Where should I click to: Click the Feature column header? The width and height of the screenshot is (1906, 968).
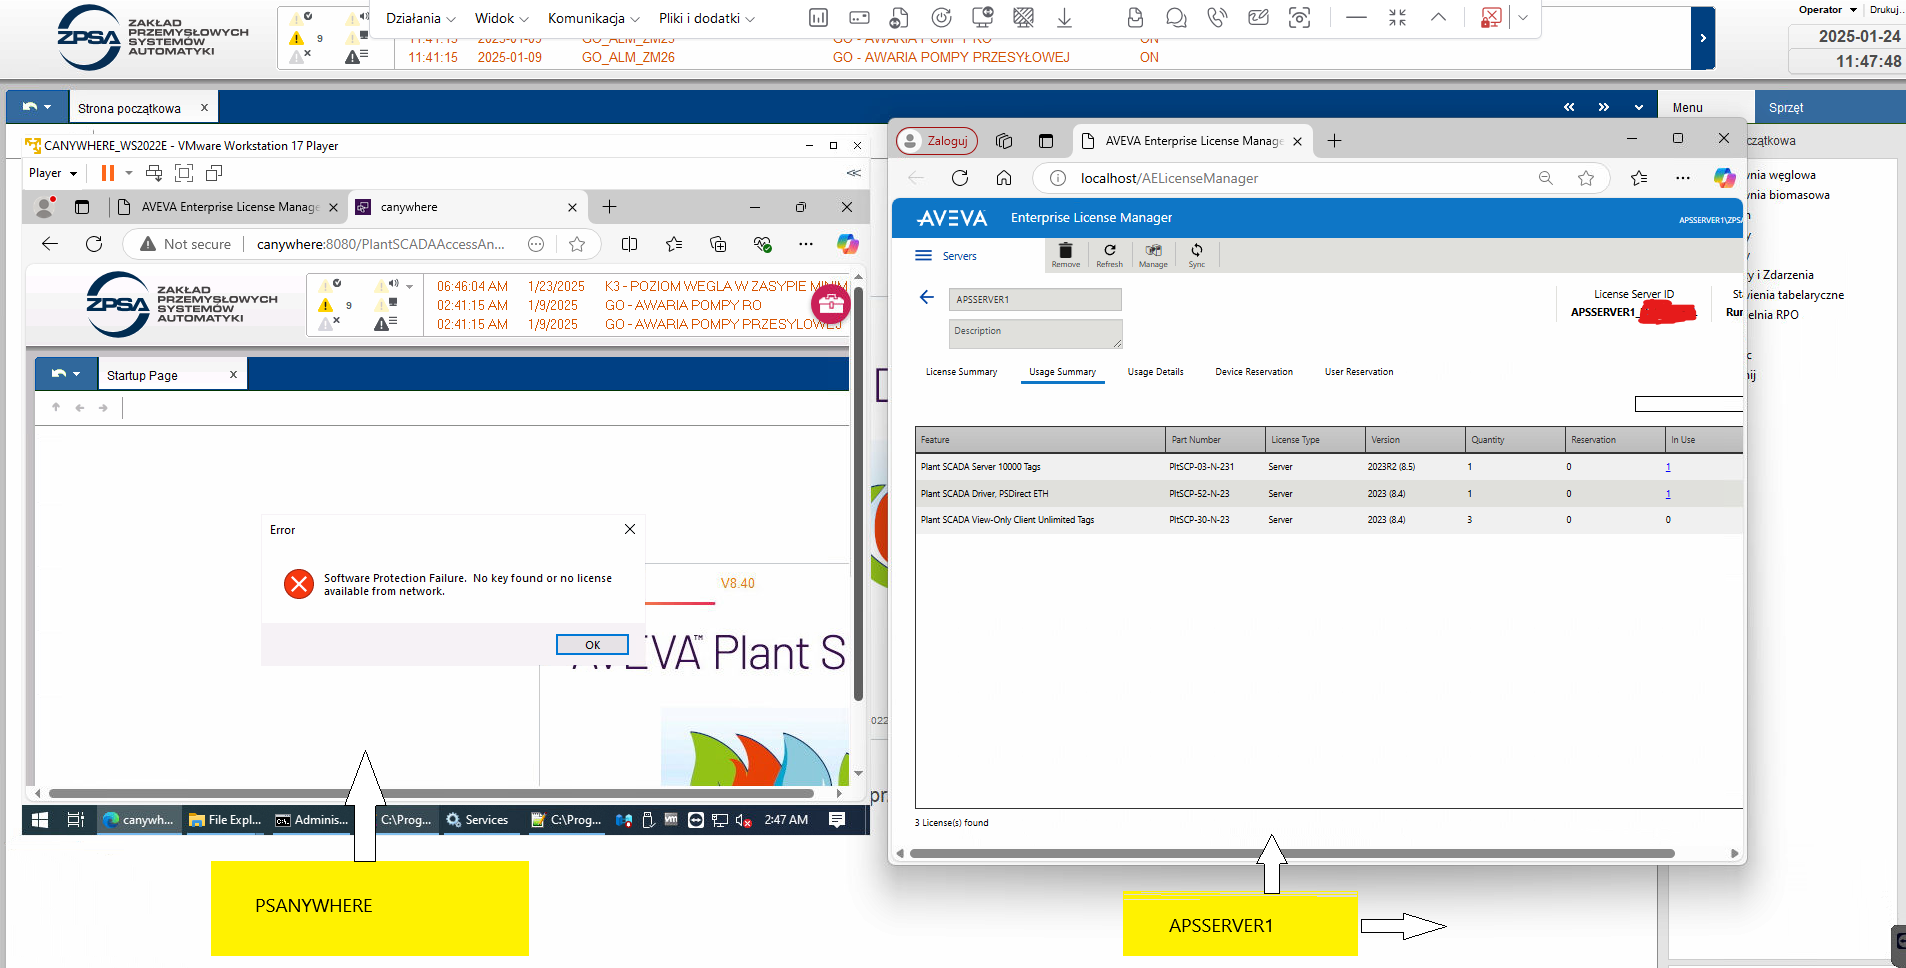point(1040,440)
